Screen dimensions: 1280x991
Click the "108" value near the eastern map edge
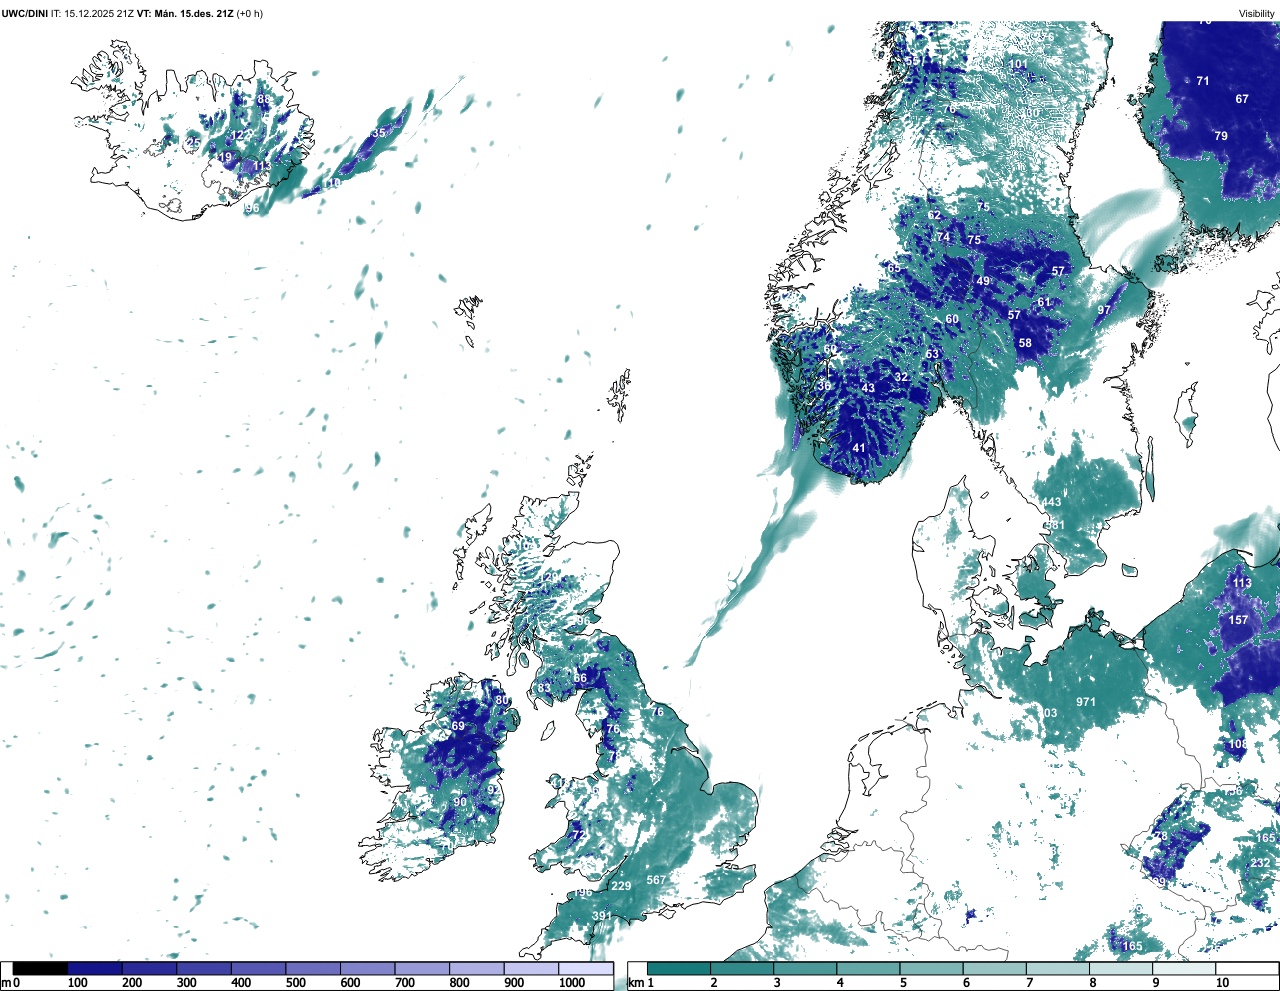coord(1238,744)
